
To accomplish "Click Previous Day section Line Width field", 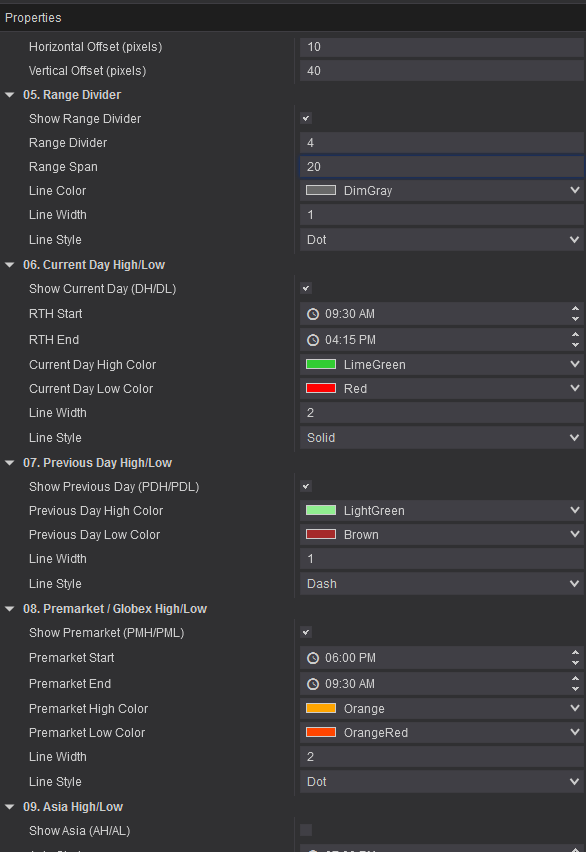I will 442,559.
